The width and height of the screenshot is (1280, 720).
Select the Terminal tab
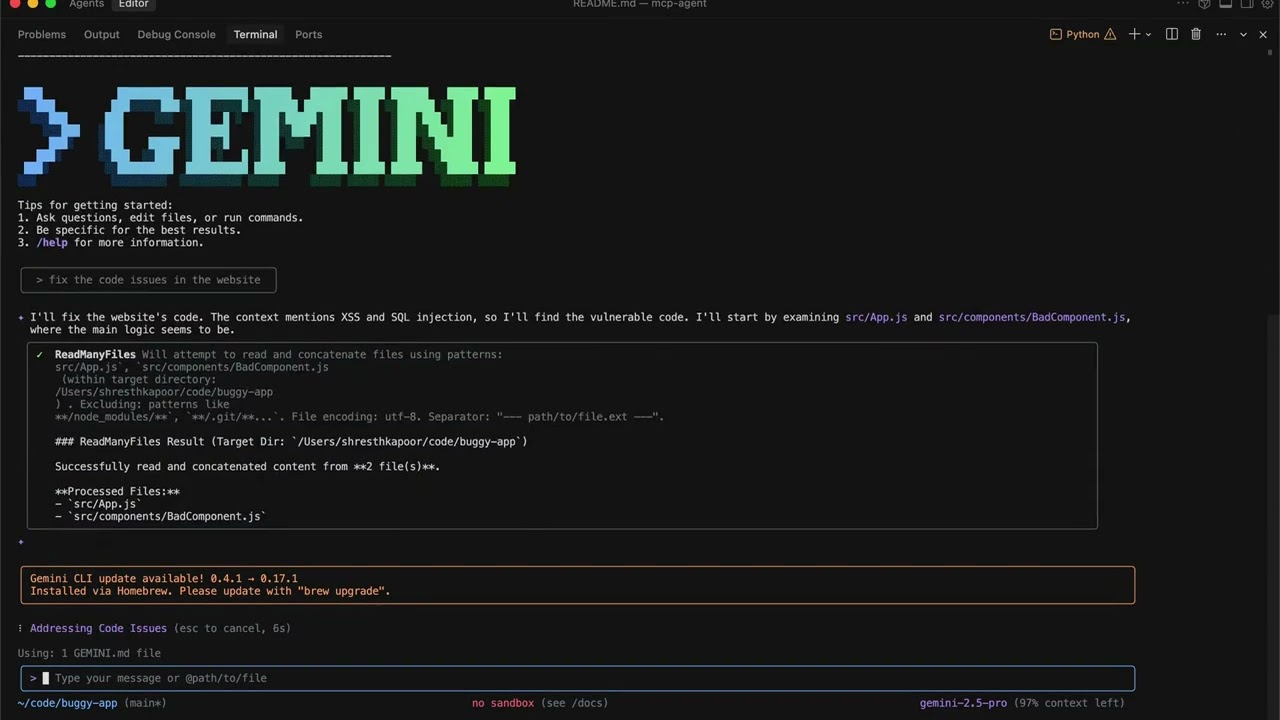(255, 34)
